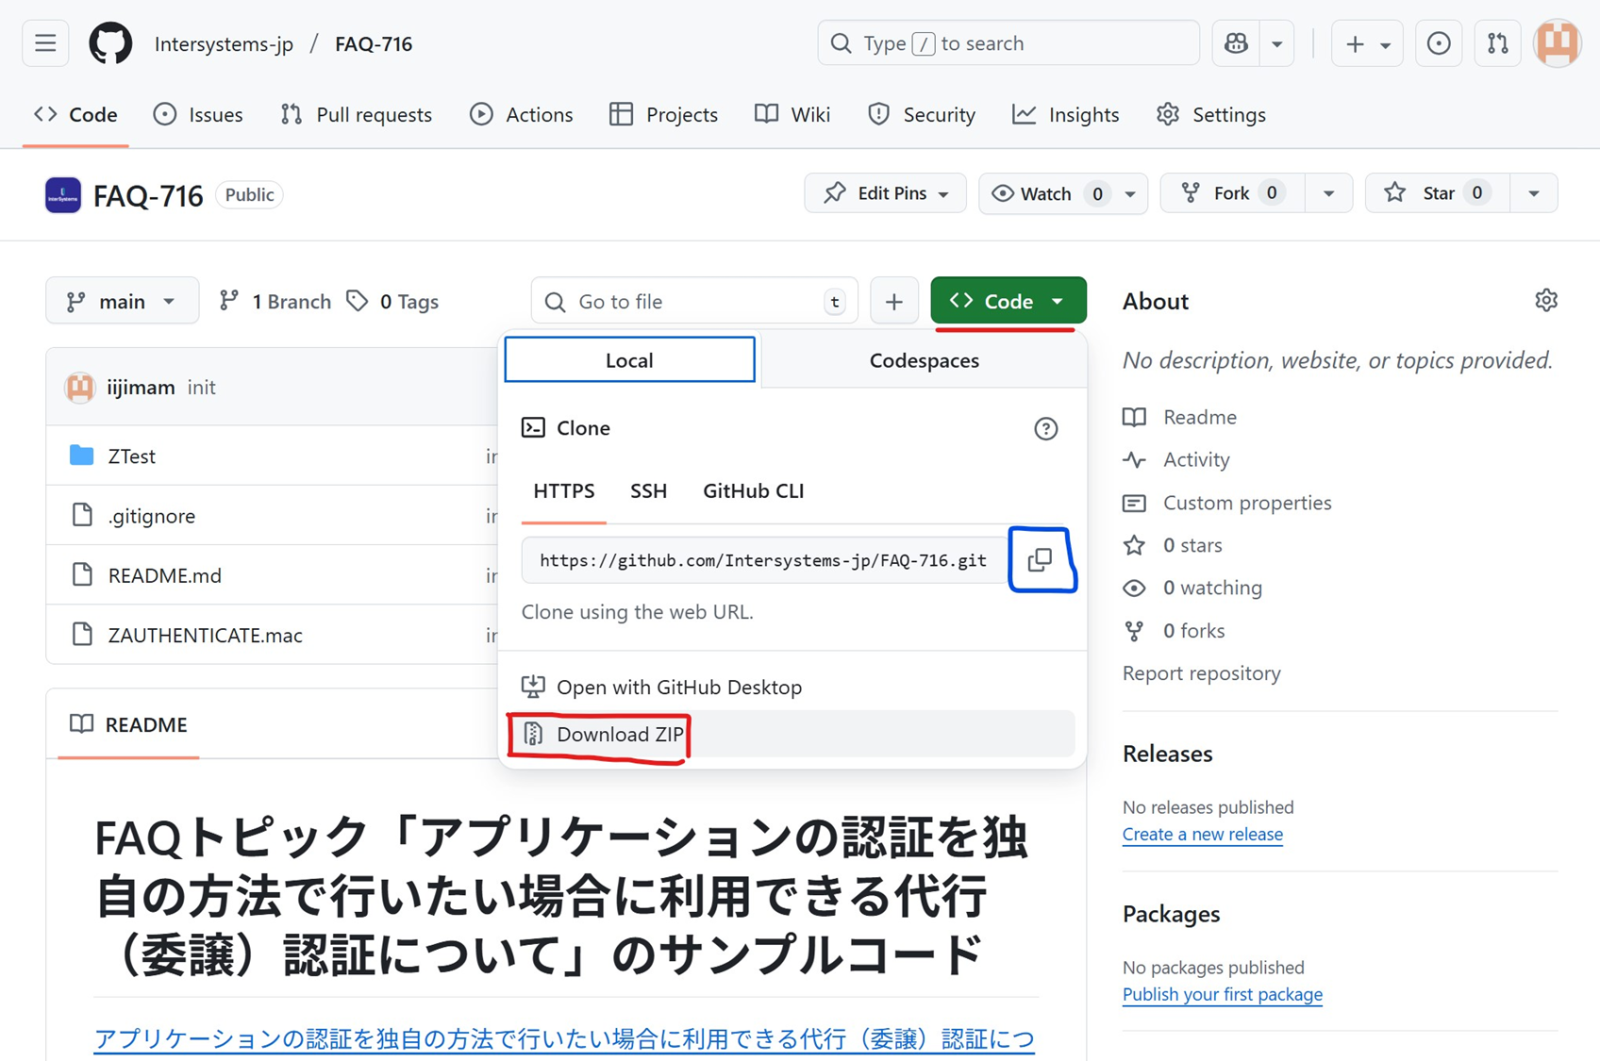Open the Create a new release link
This screenshot has width=1600, height=1061.
pos(1202,834)
